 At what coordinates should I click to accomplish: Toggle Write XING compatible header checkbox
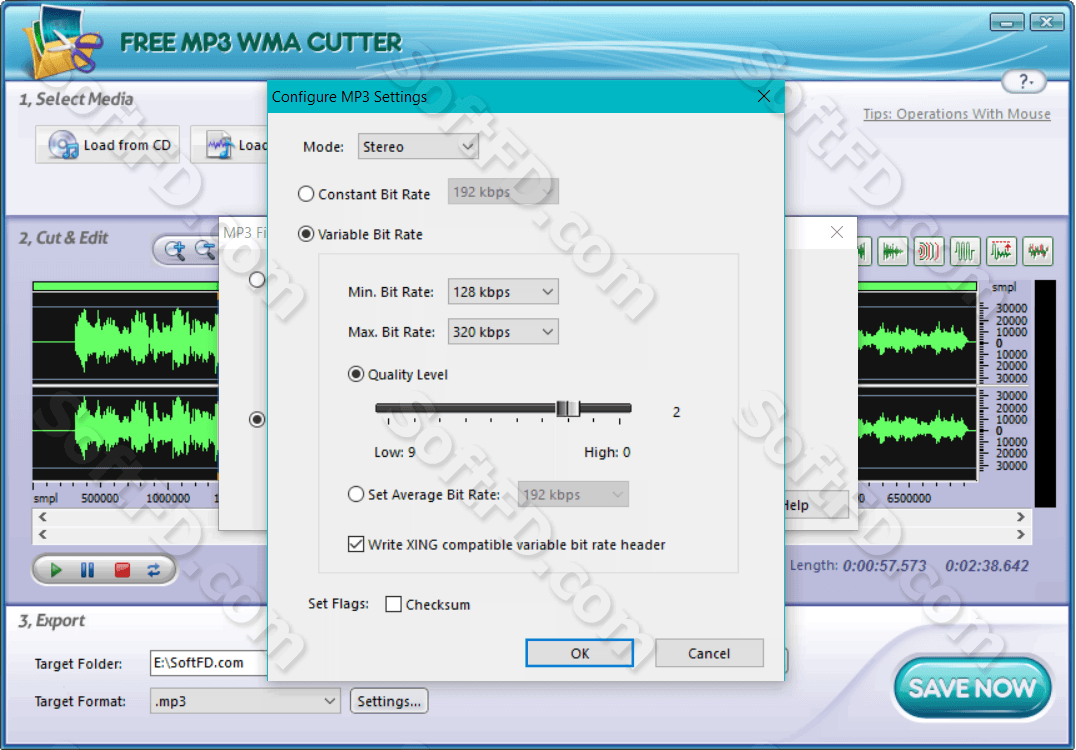point(355,544)
